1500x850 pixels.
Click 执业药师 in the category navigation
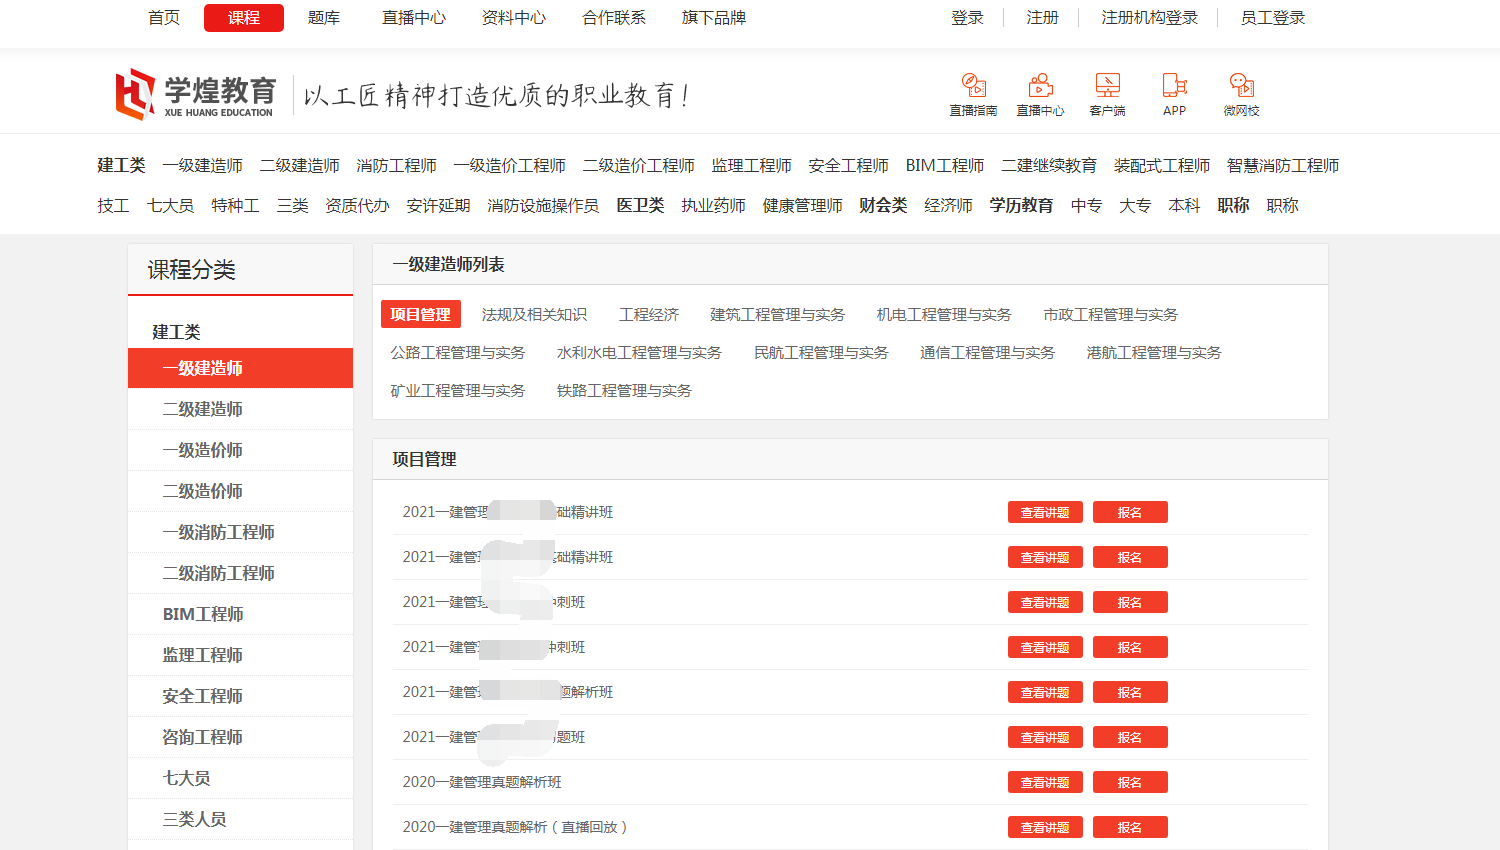click(713, 205)
